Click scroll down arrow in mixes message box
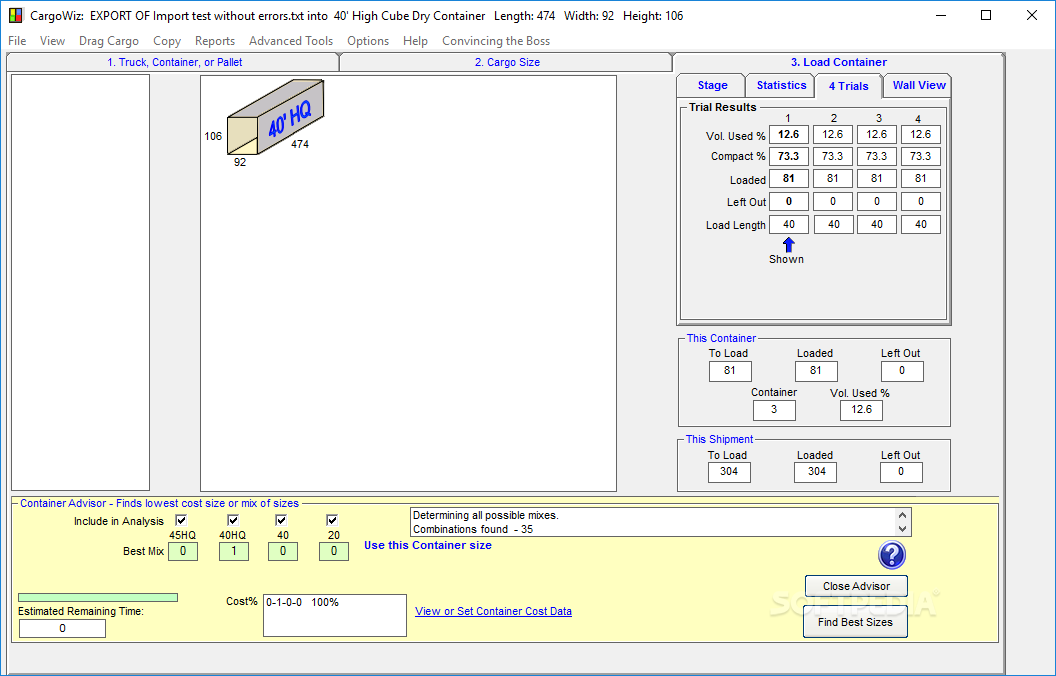 click(902, 529)
